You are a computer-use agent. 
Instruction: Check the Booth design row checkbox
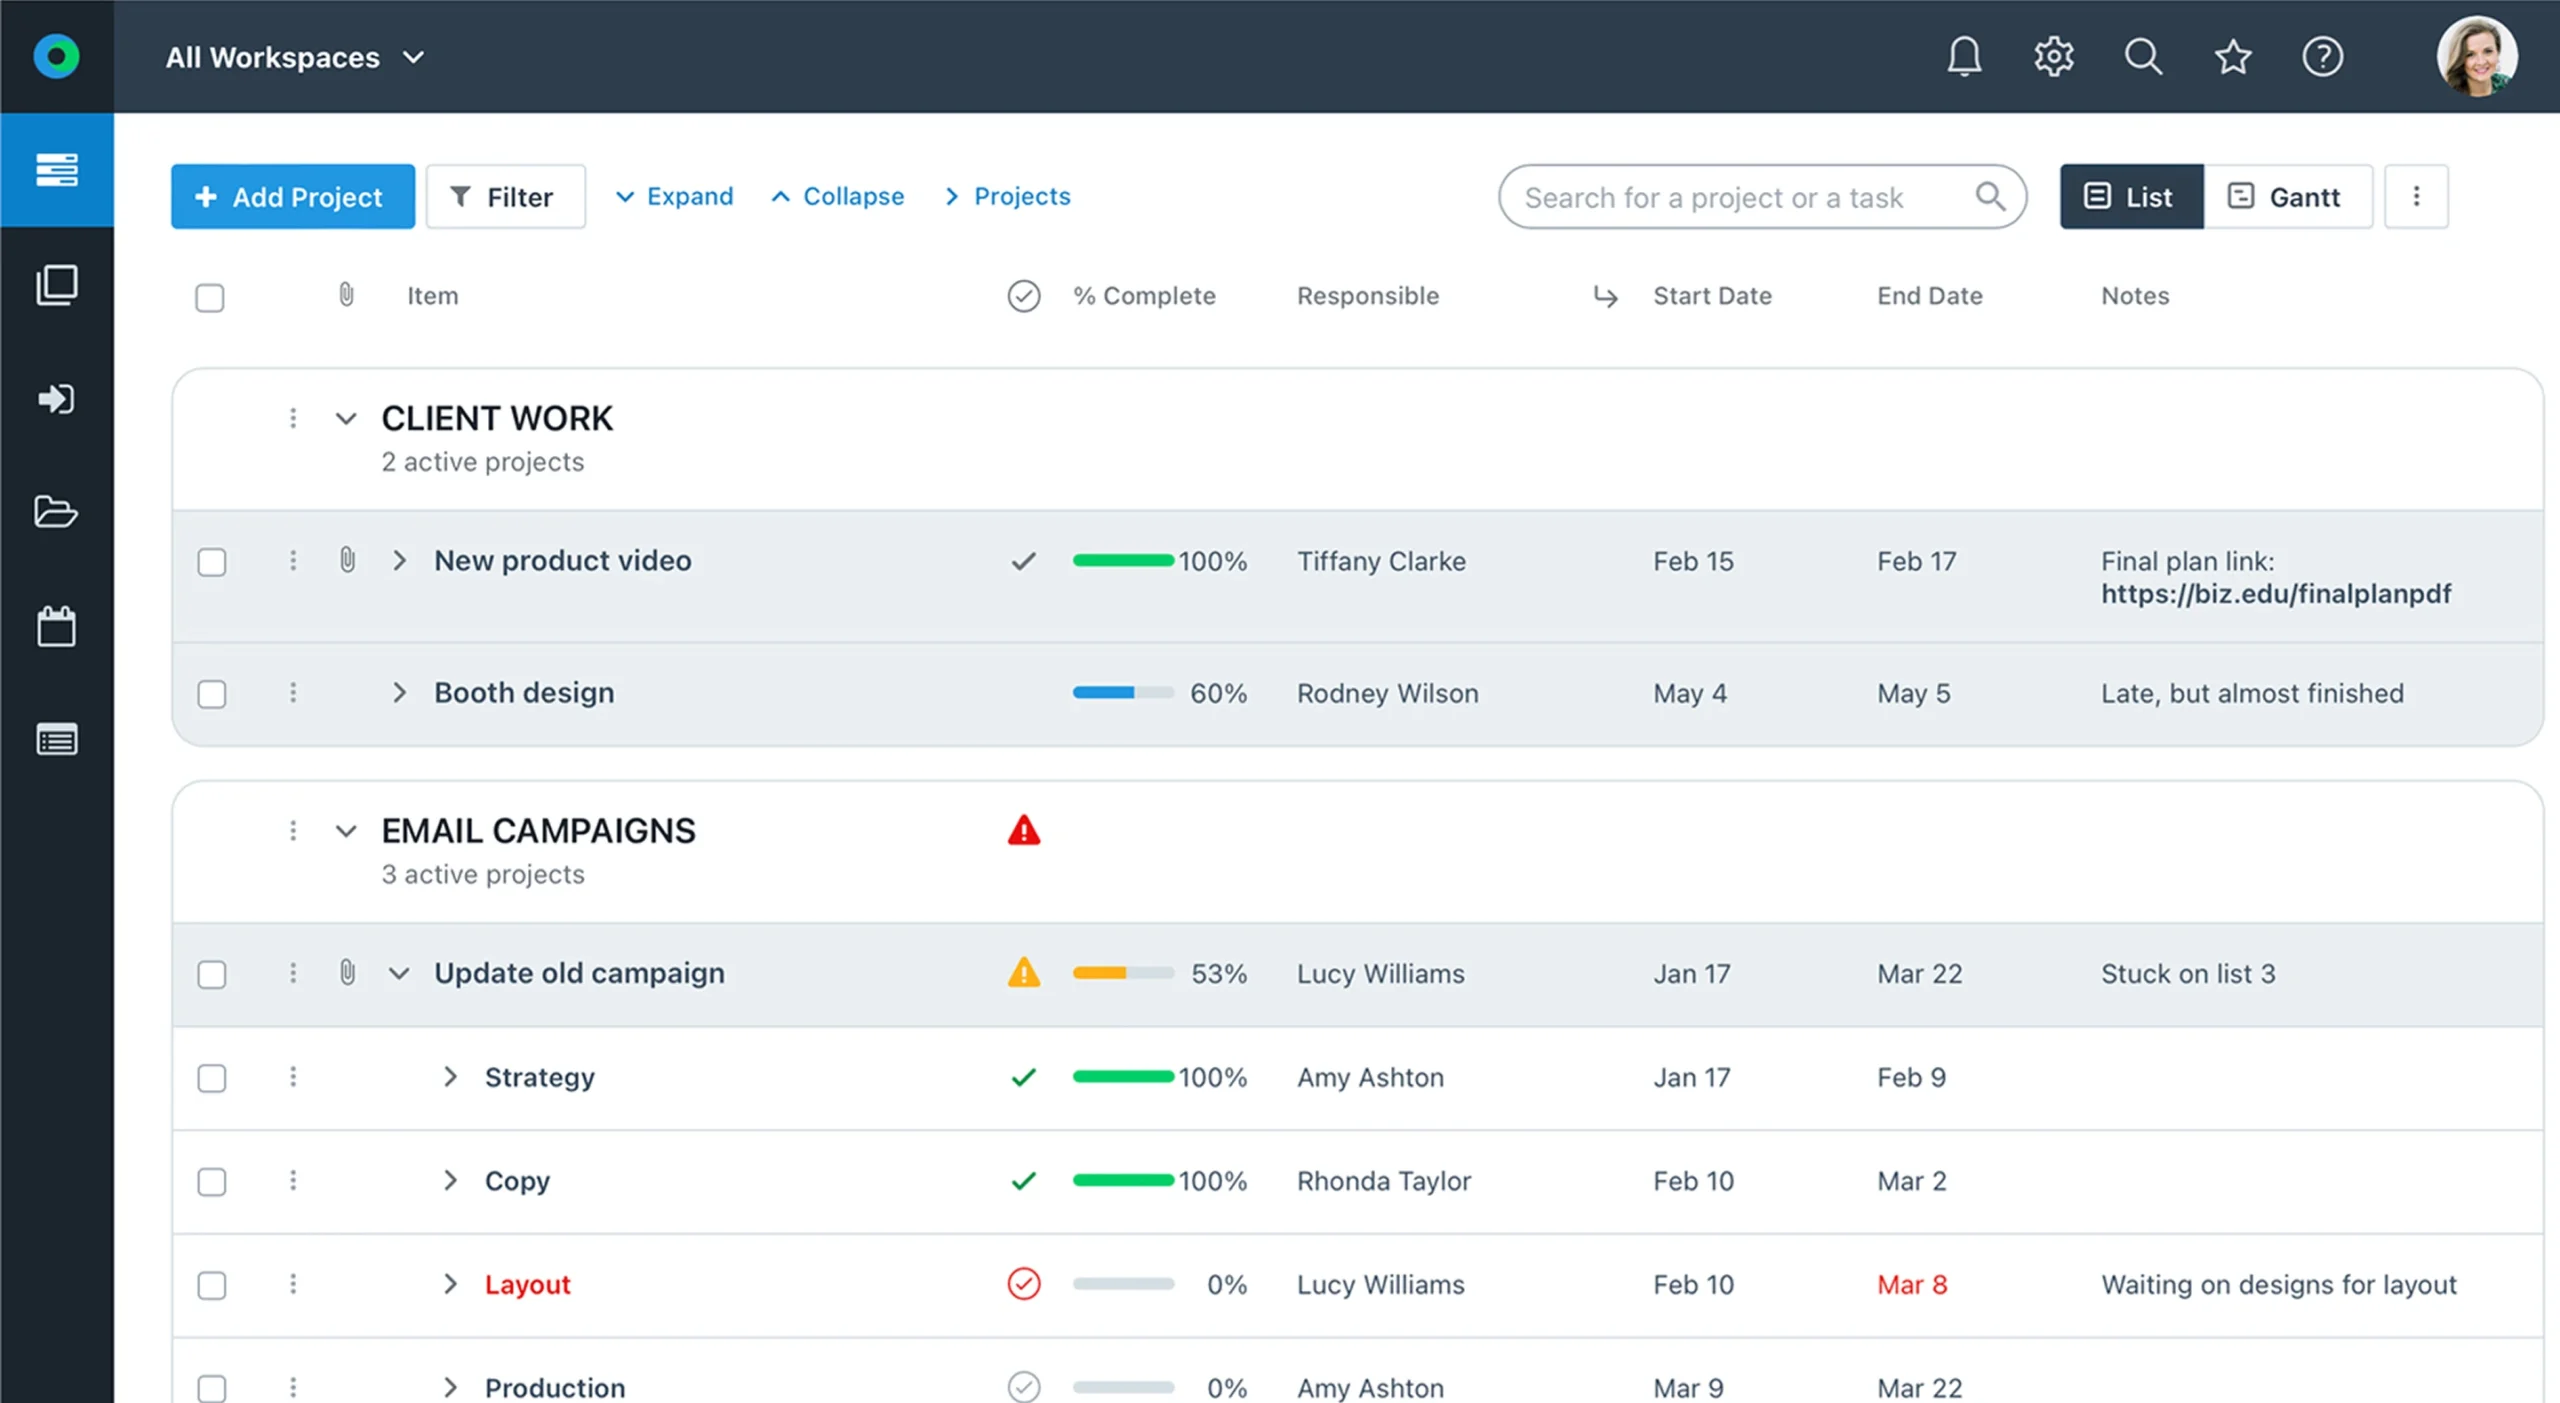pyautogui.click(x=212, y=694)
